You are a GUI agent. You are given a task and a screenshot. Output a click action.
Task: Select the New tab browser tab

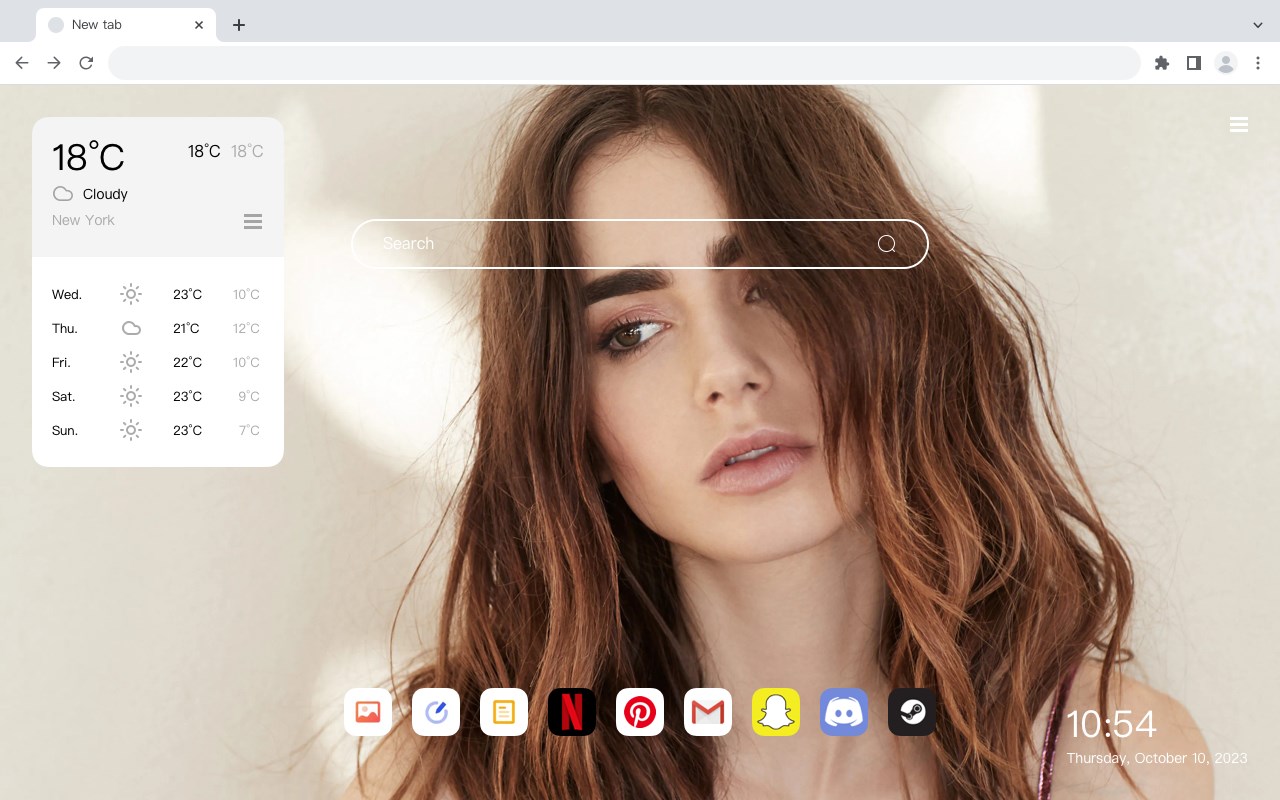coord(126,25)
